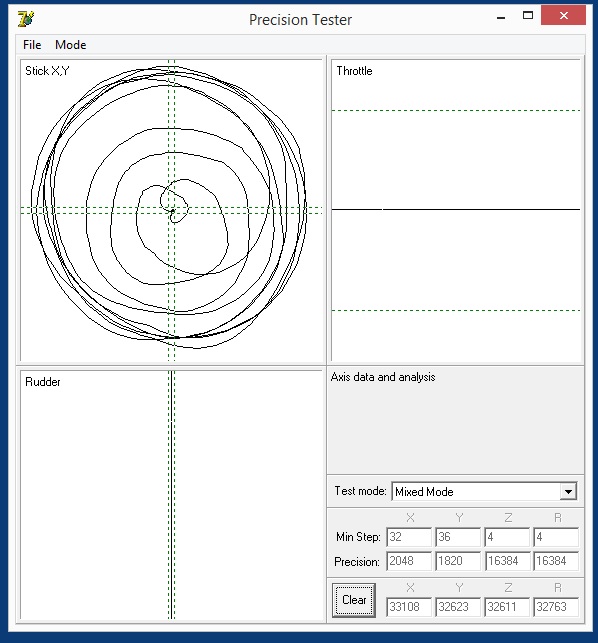Click the X Precision field showing 2048
The width and height of the screenshot is (598, 643).
pyautogui.click(x=409, y=561)
